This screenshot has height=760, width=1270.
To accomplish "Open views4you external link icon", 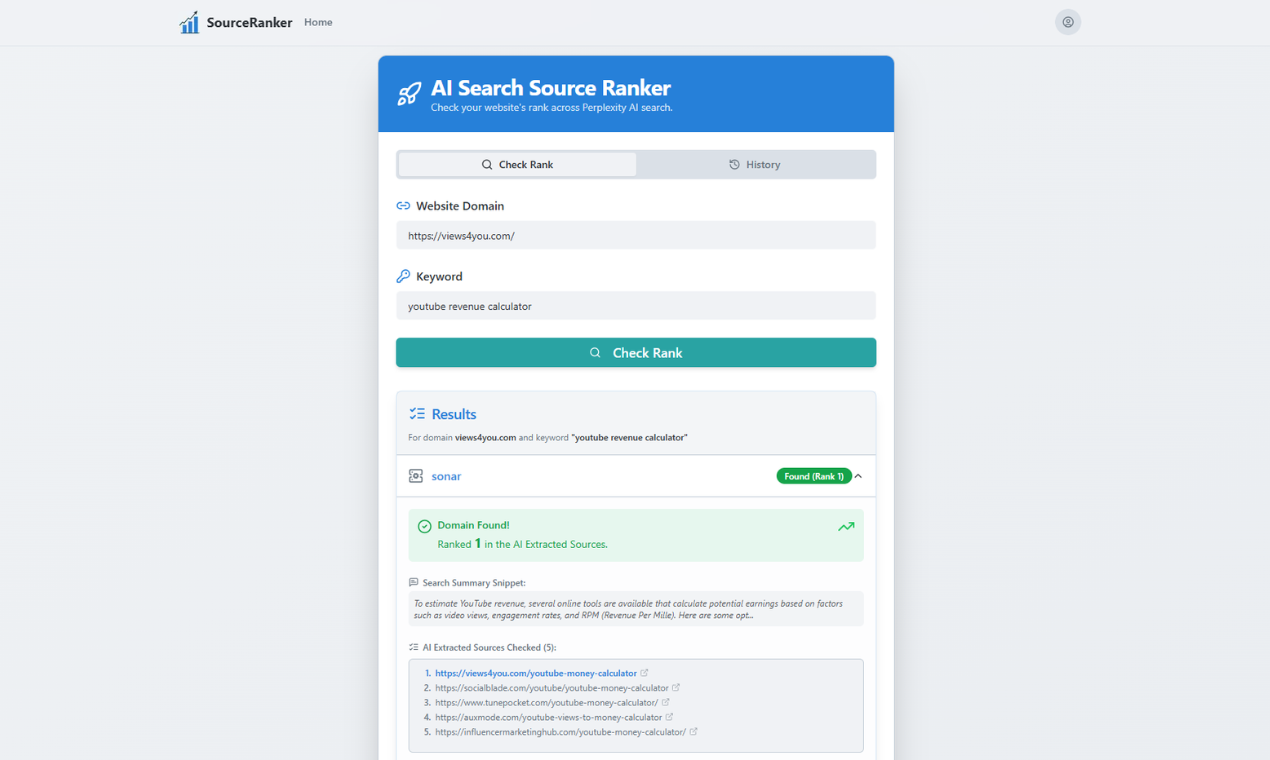I will click(644, 673).
